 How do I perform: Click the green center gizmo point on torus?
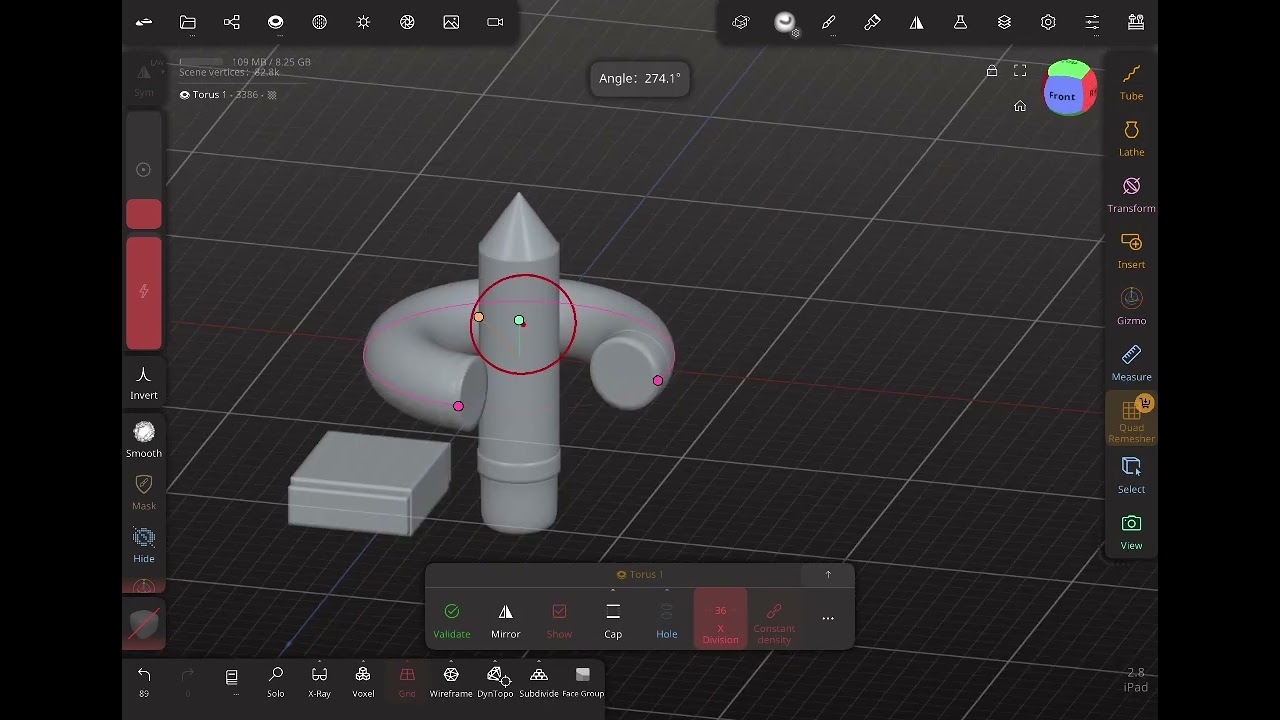pyautogui.click(x=519, y=320)
